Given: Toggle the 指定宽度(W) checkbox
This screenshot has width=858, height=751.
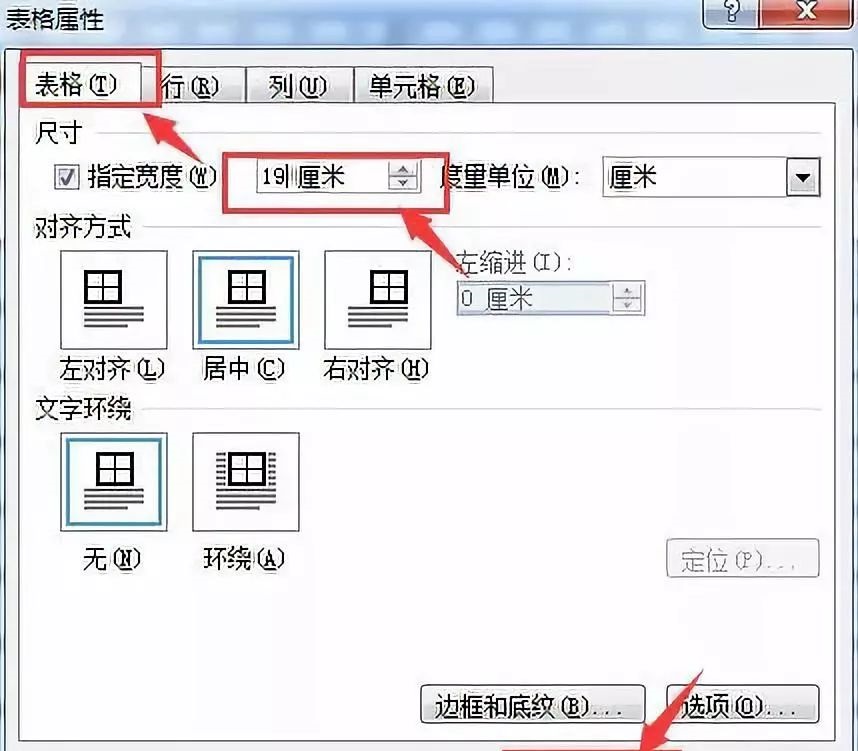Looking at the screenshot, I should (67, 177).
